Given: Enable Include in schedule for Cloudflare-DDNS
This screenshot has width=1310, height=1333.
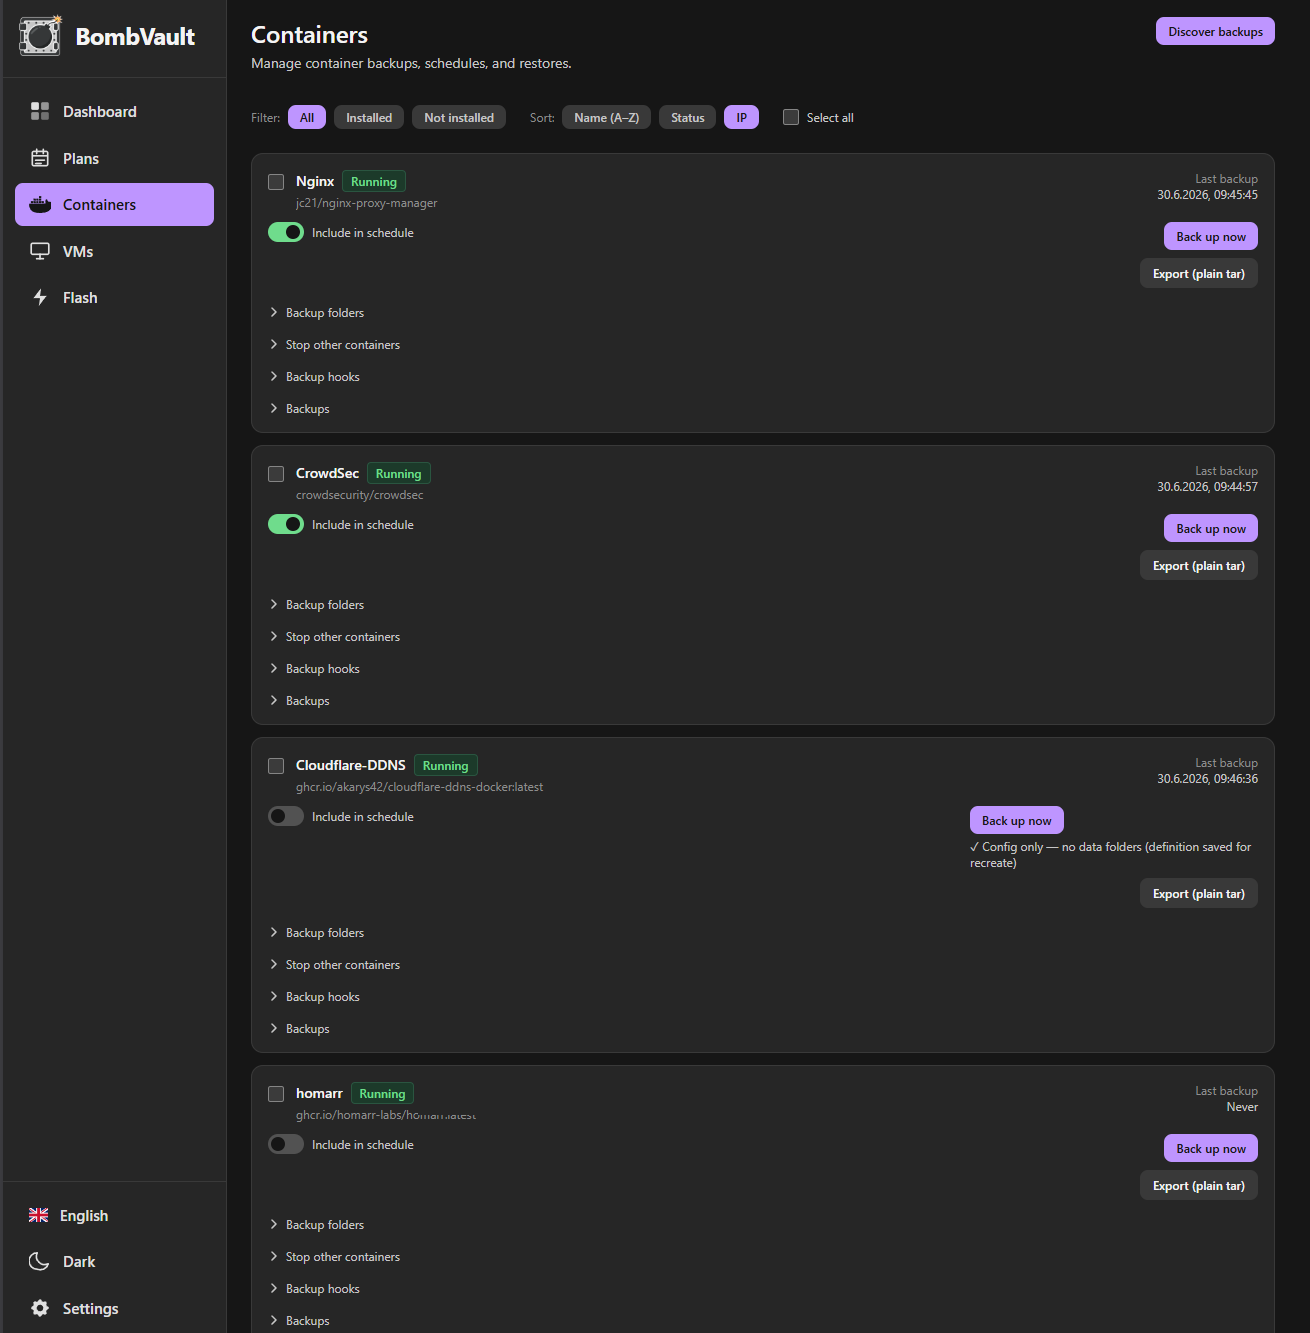Looking at the screenshot, I should click(286, 816).
